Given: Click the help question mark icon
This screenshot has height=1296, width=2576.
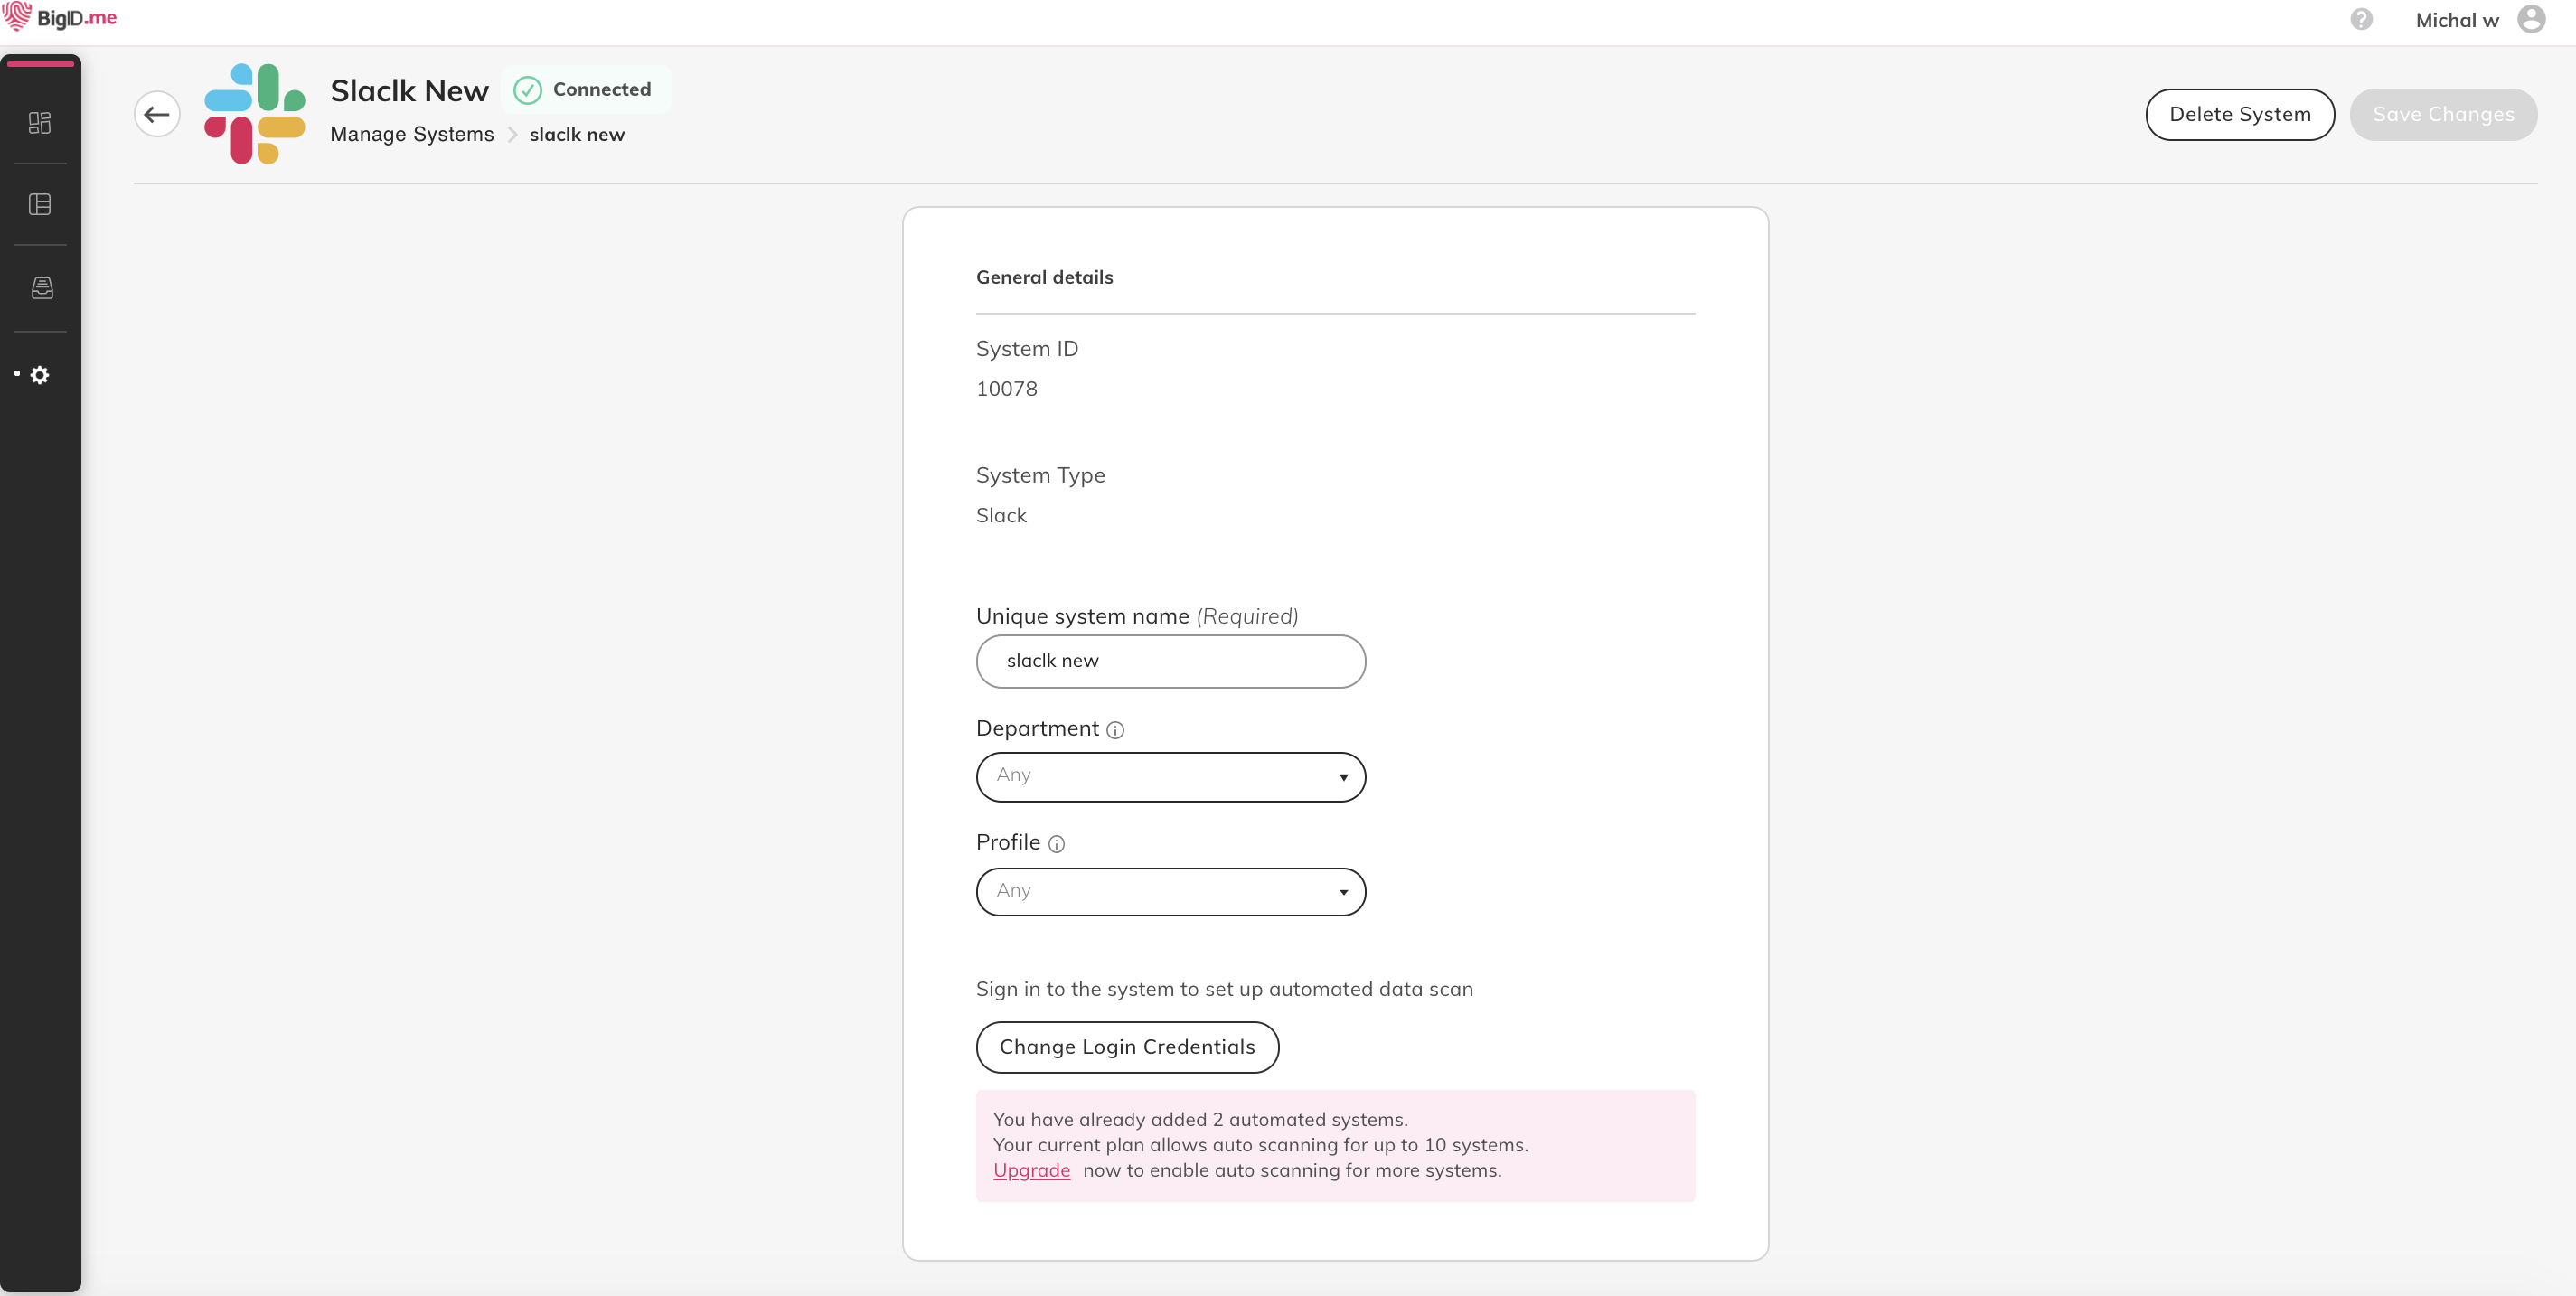Looking at the screenshot, I should click(2361, 20).
